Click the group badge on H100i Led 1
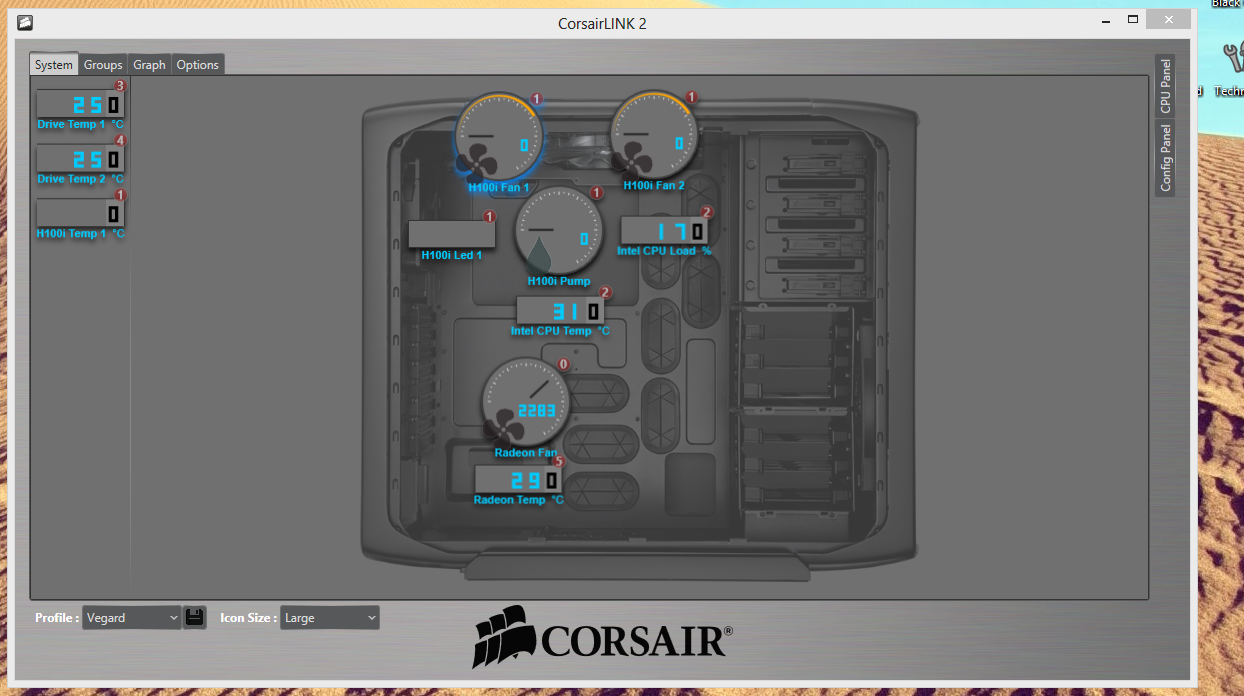Viewport: 1244px width, 696px height. [489, 216]
